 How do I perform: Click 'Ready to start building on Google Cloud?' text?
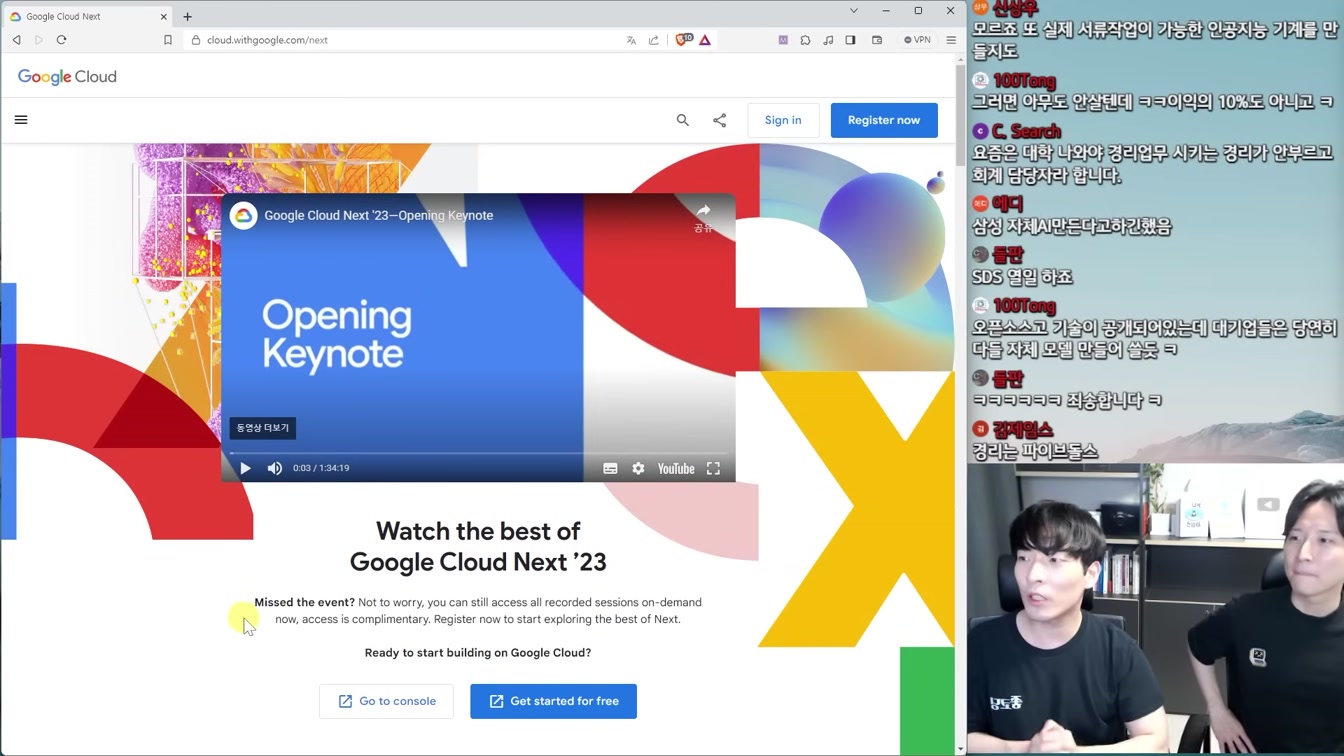[478, 653]
